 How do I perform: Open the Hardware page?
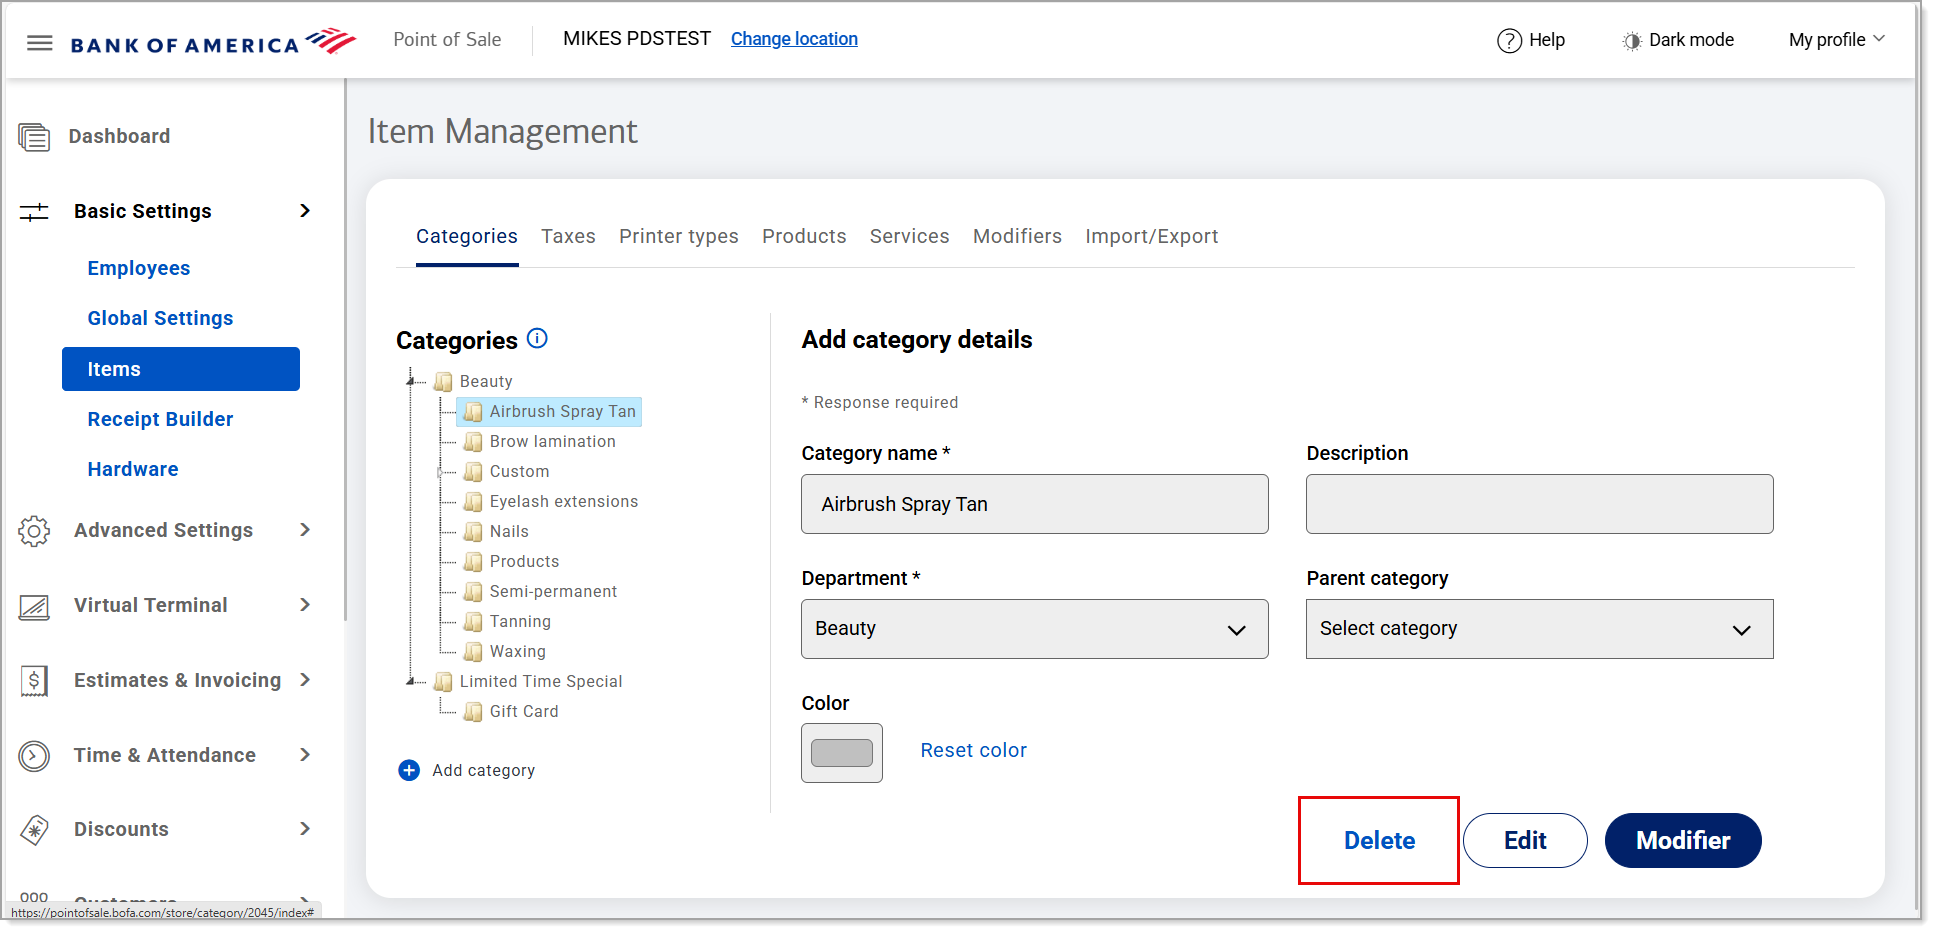tap(133, 469)
